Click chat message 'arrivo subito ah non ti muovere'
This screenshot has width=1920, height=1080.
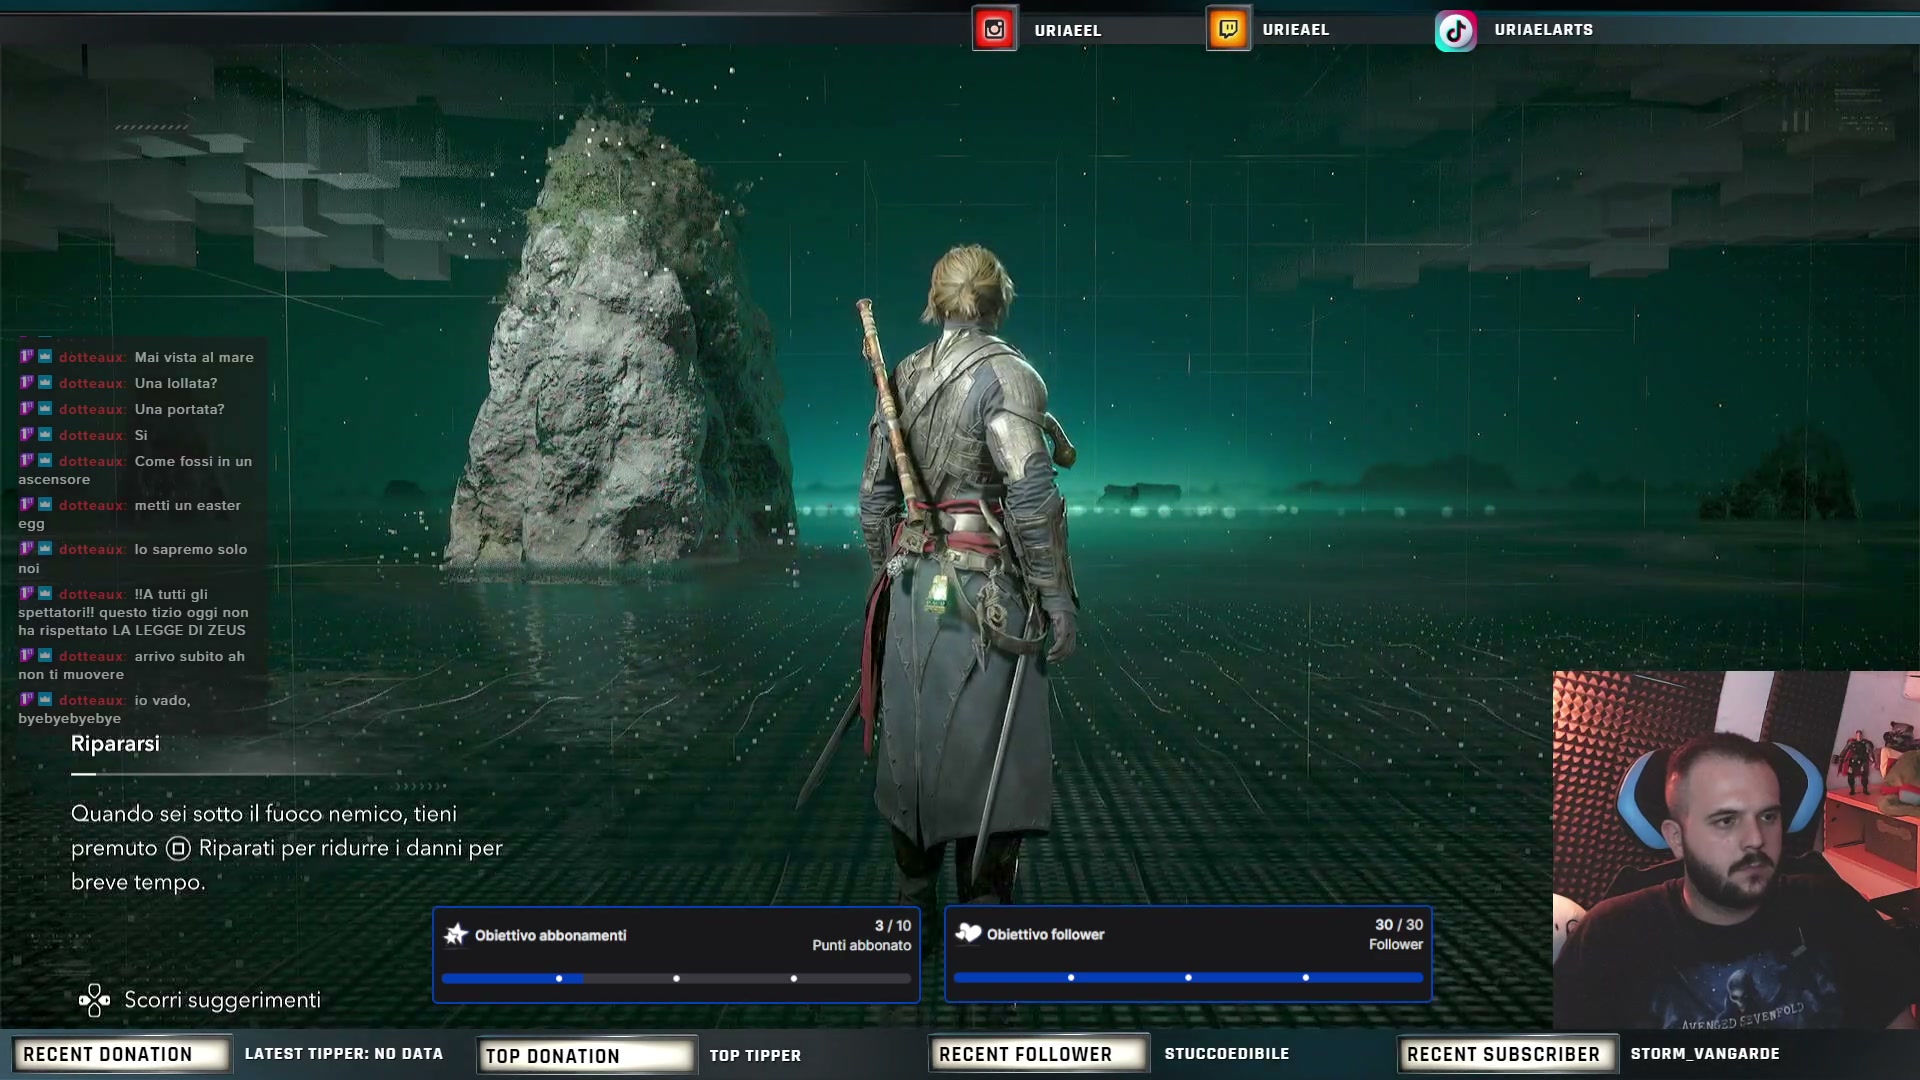132,665
